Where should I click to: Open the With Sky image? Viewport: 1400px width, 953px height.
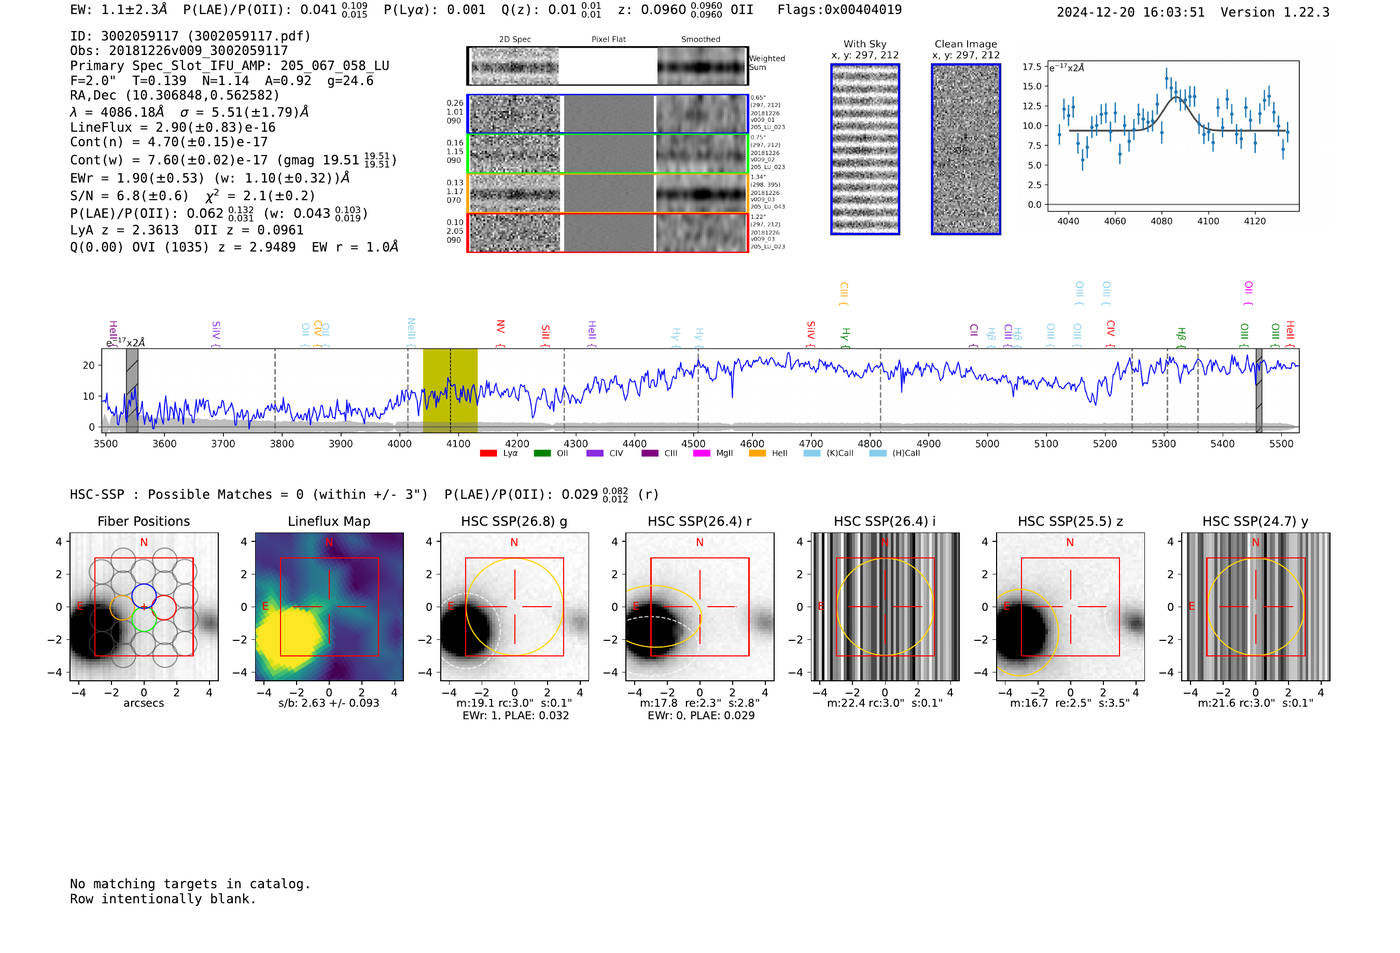point(865,149)
